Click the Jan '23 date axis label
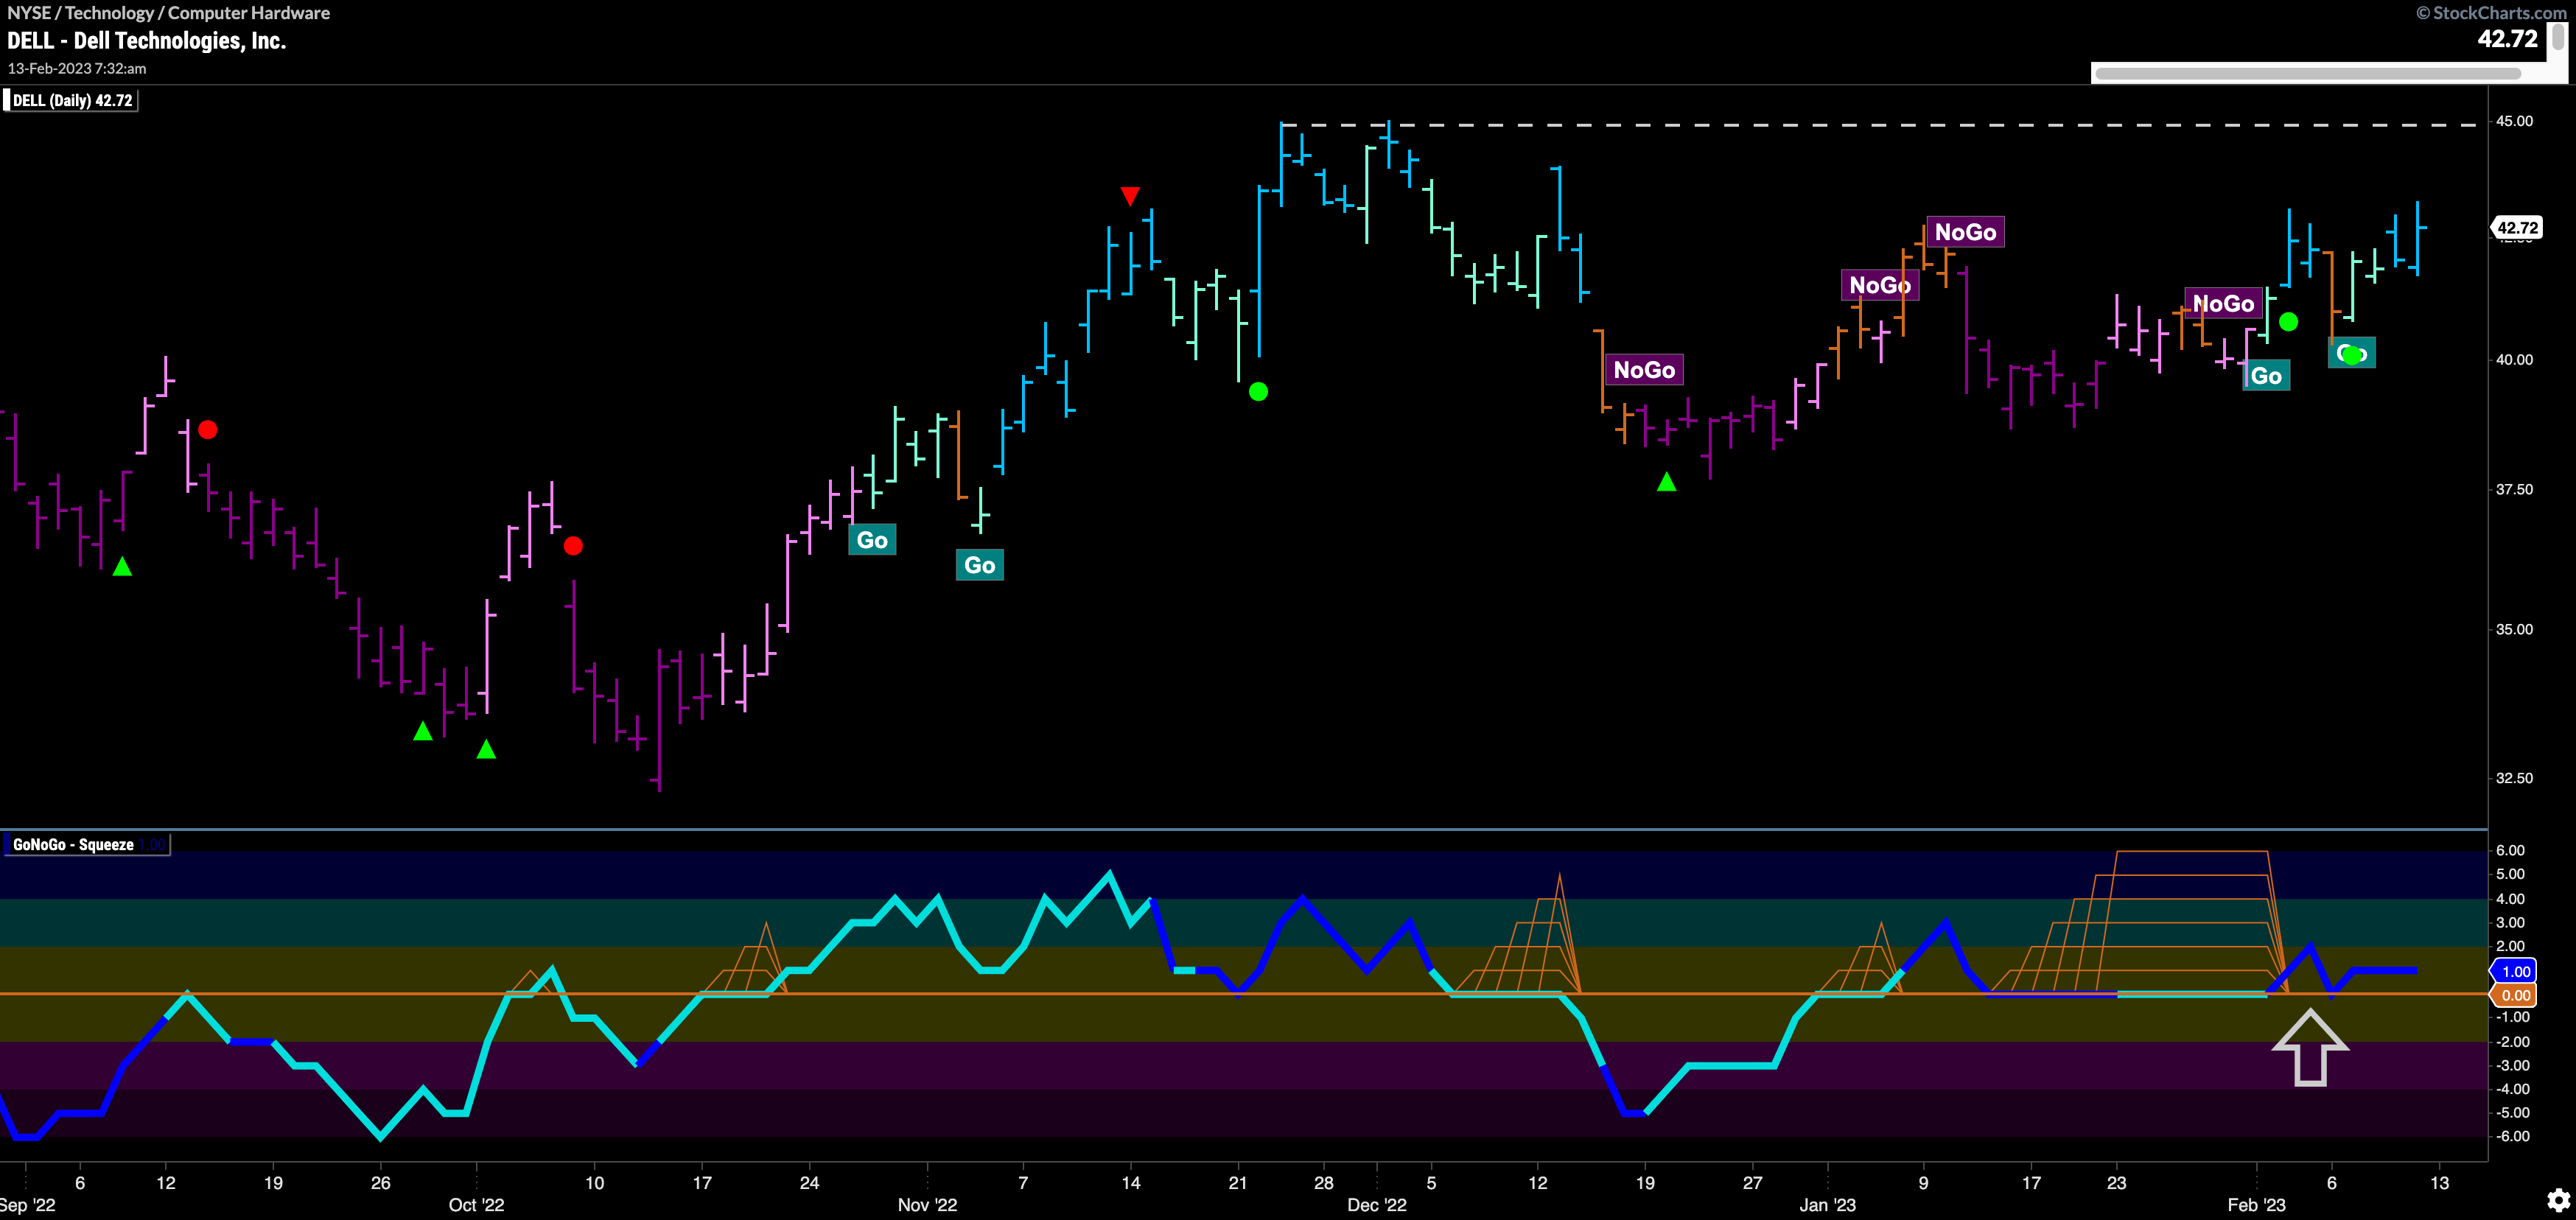Image resolution: width=2576 pixels, height=1220 pixels. click(x=1827, y=1205)
